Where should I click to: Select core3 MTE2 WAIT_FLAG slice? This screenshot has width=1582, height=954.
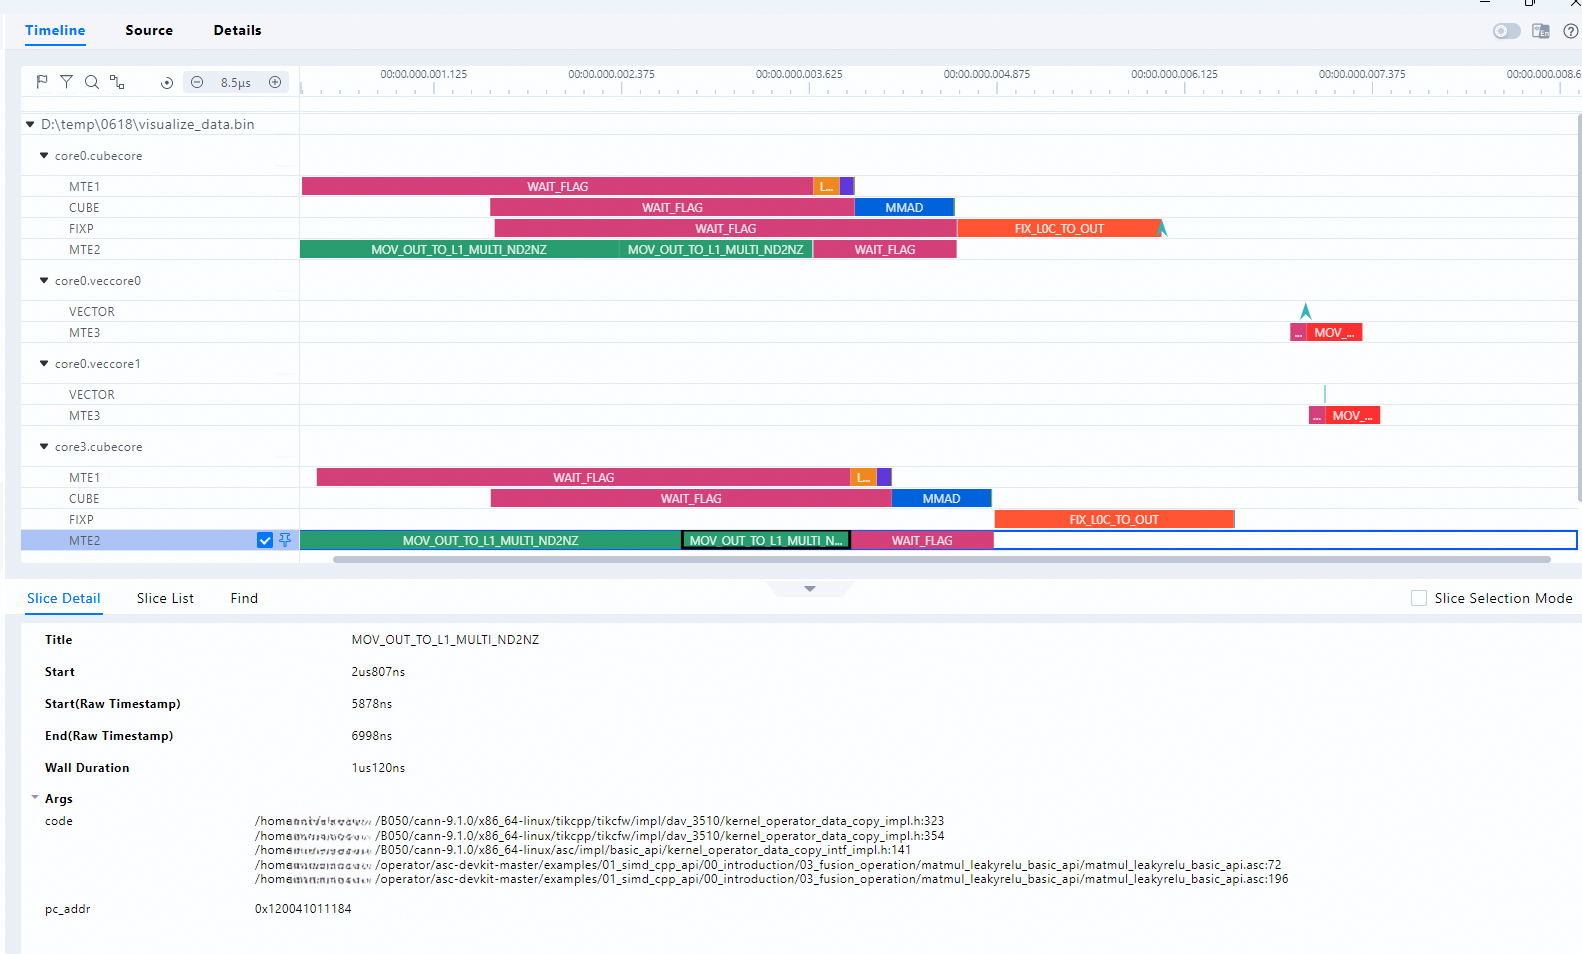click(x=922, y=540)
